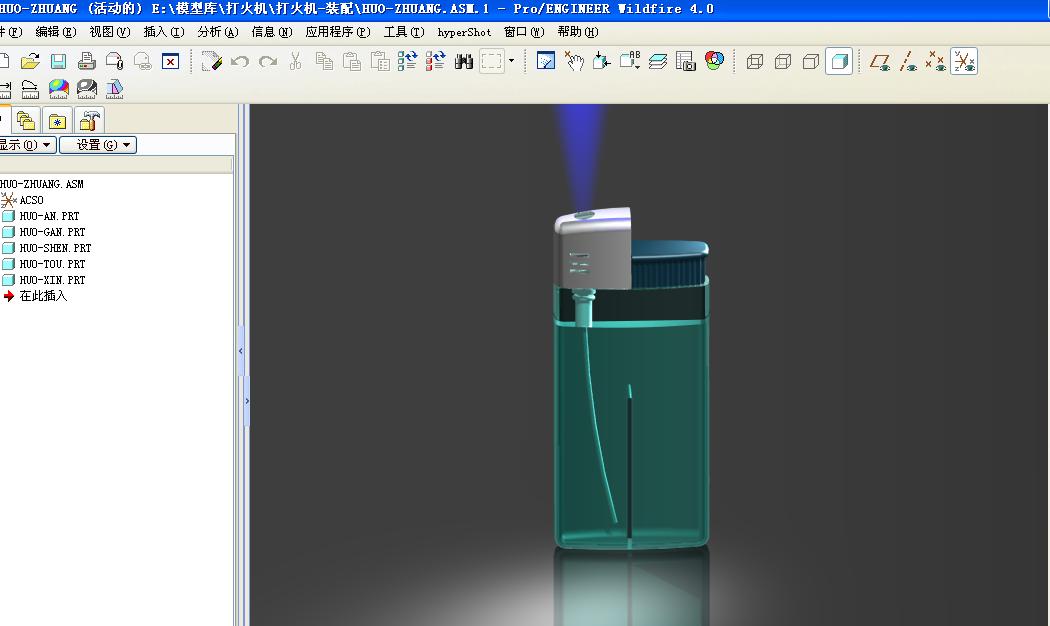Image resolution: width=1050 pixels, height=626 pixels.
Task: Open the hyperShot menu
Action: (464, 32)
